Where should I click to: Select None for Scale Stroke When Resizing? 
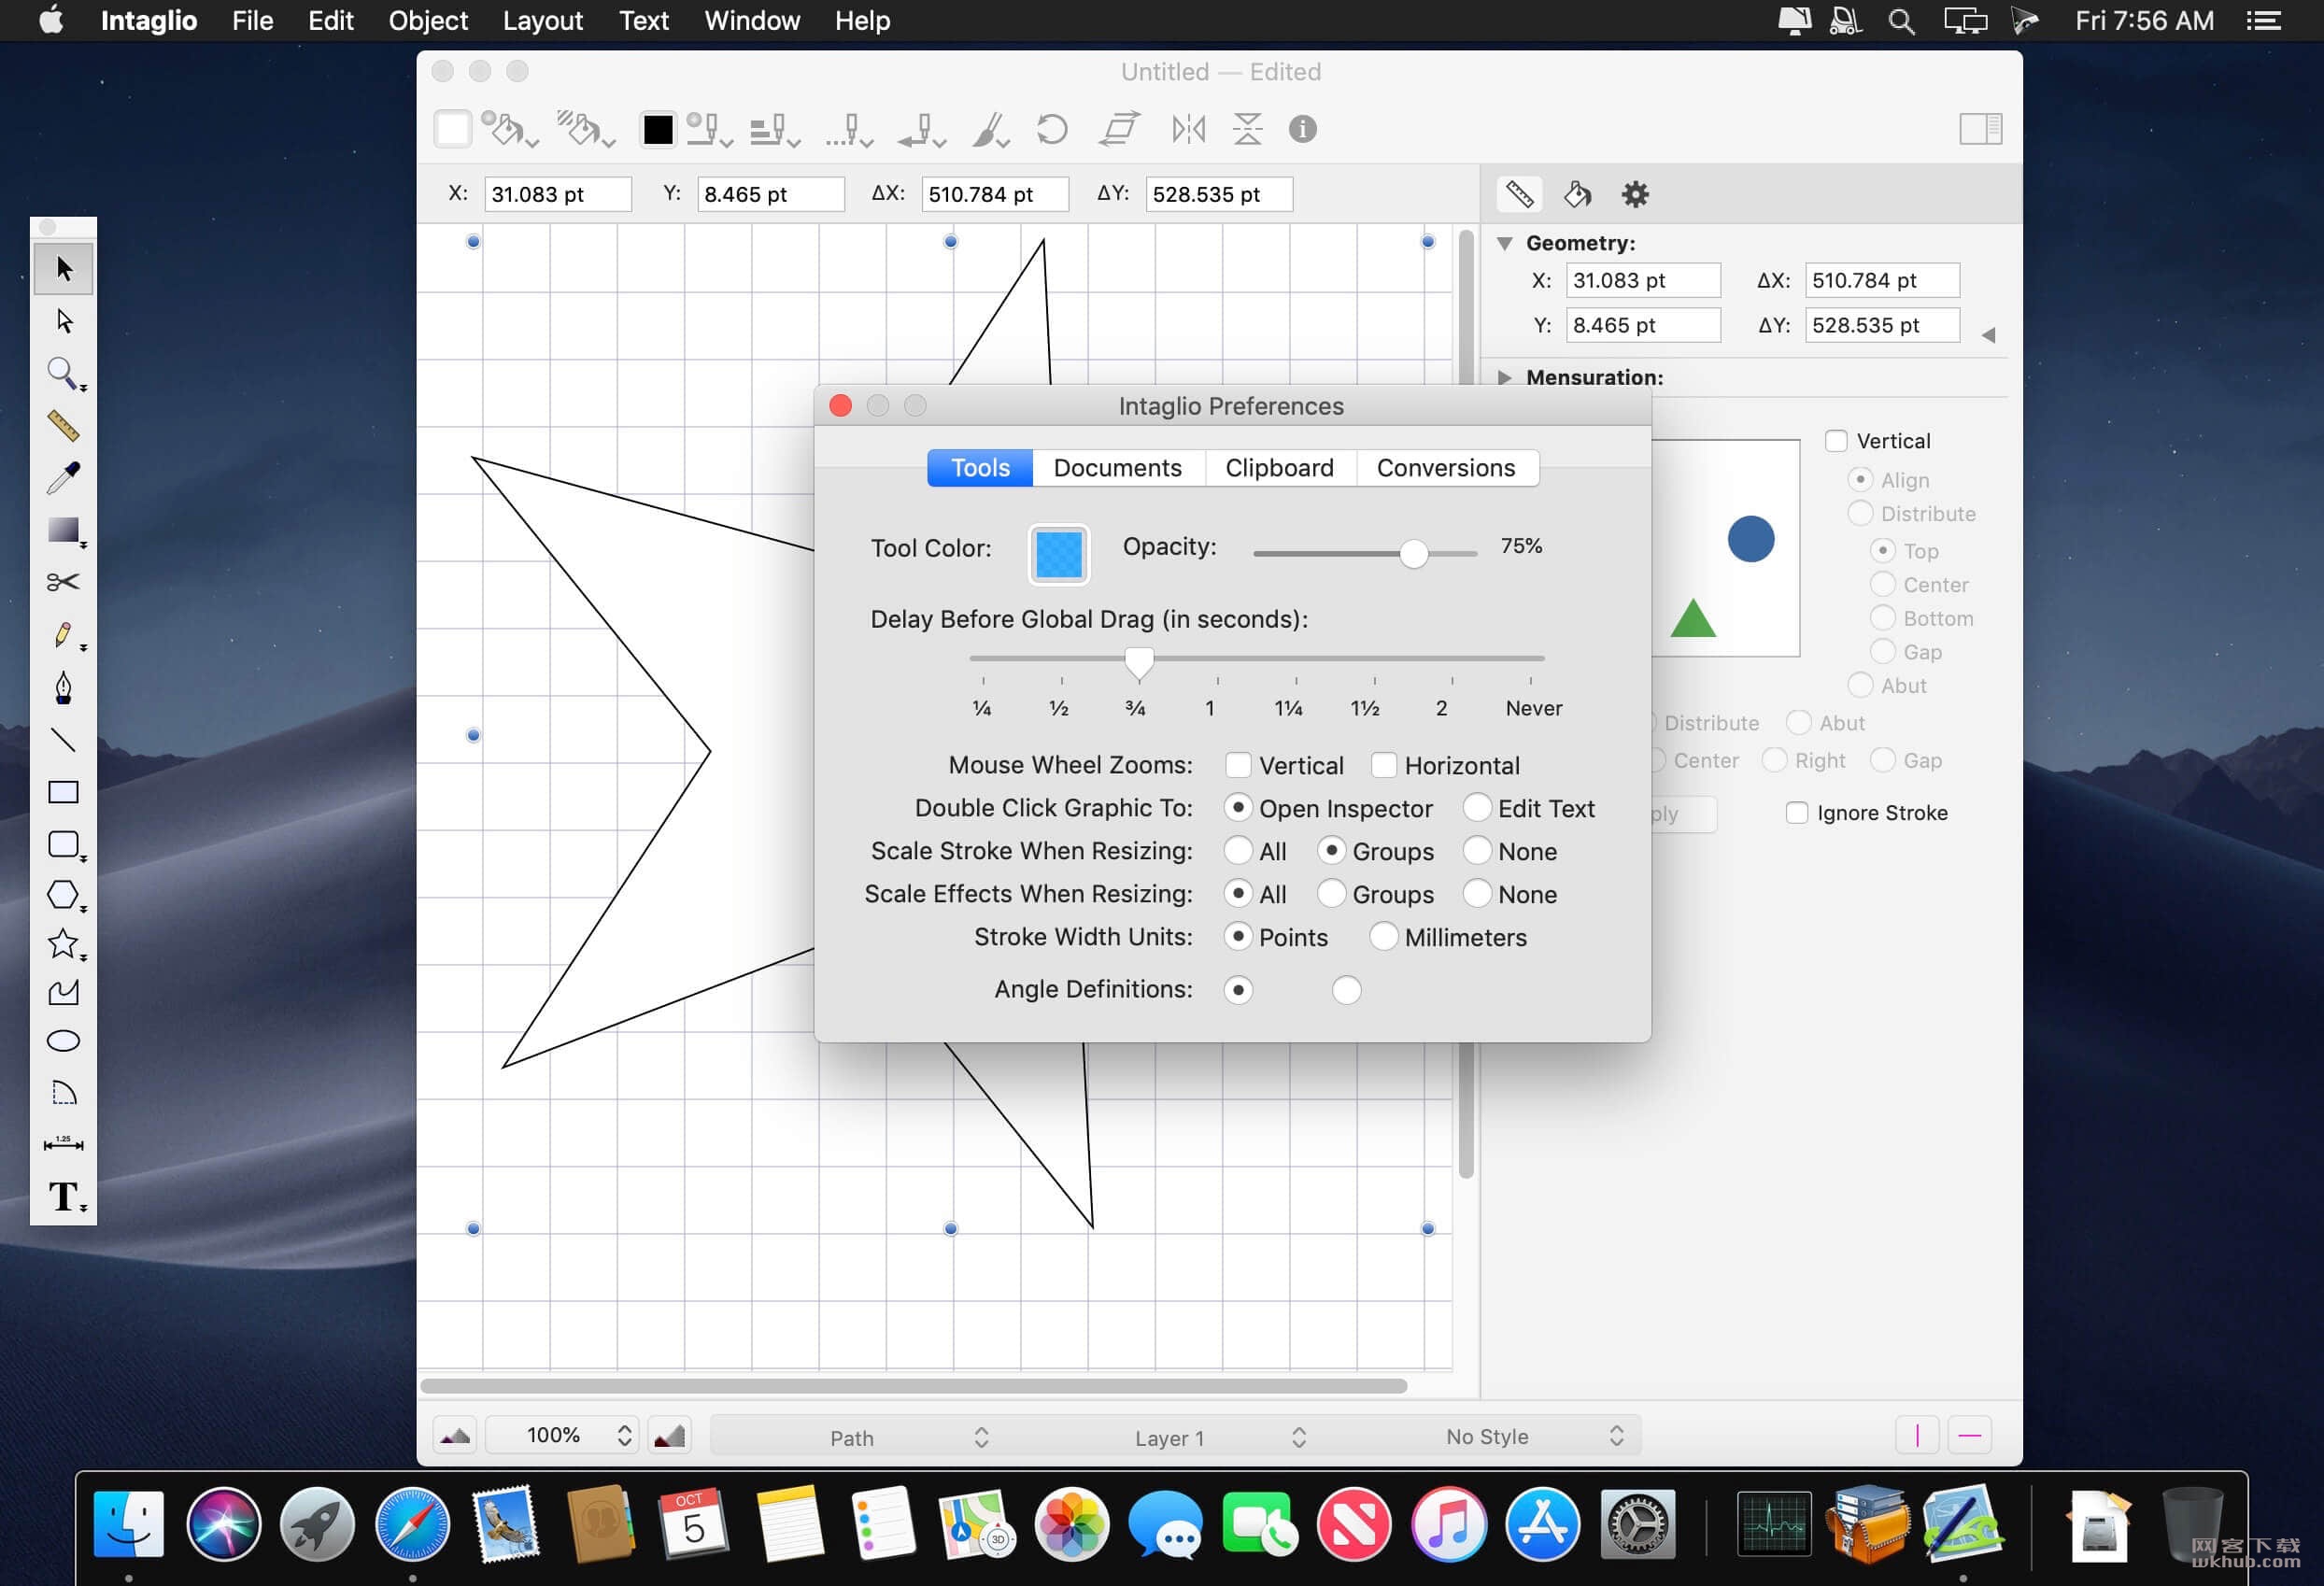coord(1476,851)
